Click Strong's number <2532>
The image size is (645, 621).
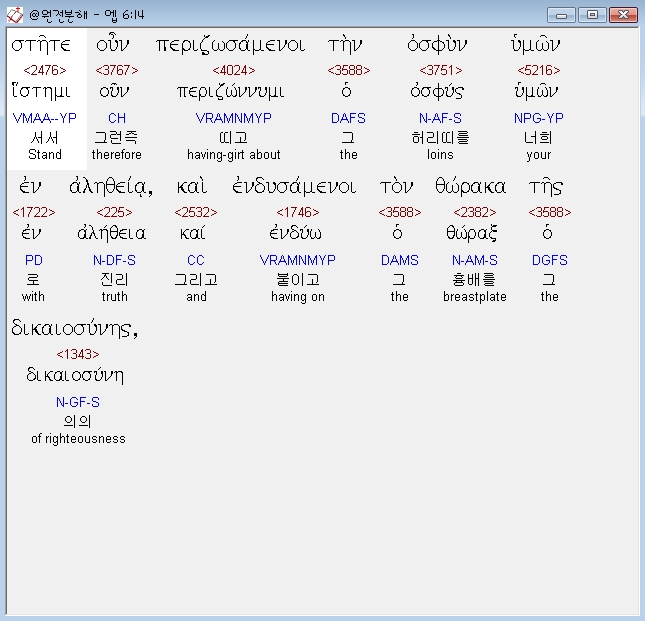coord(196,212)
